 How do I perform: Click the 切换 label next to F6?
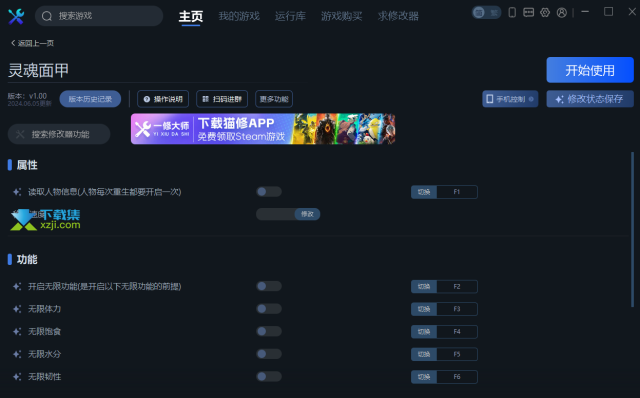pyautogui.click(x=424, y=377)
